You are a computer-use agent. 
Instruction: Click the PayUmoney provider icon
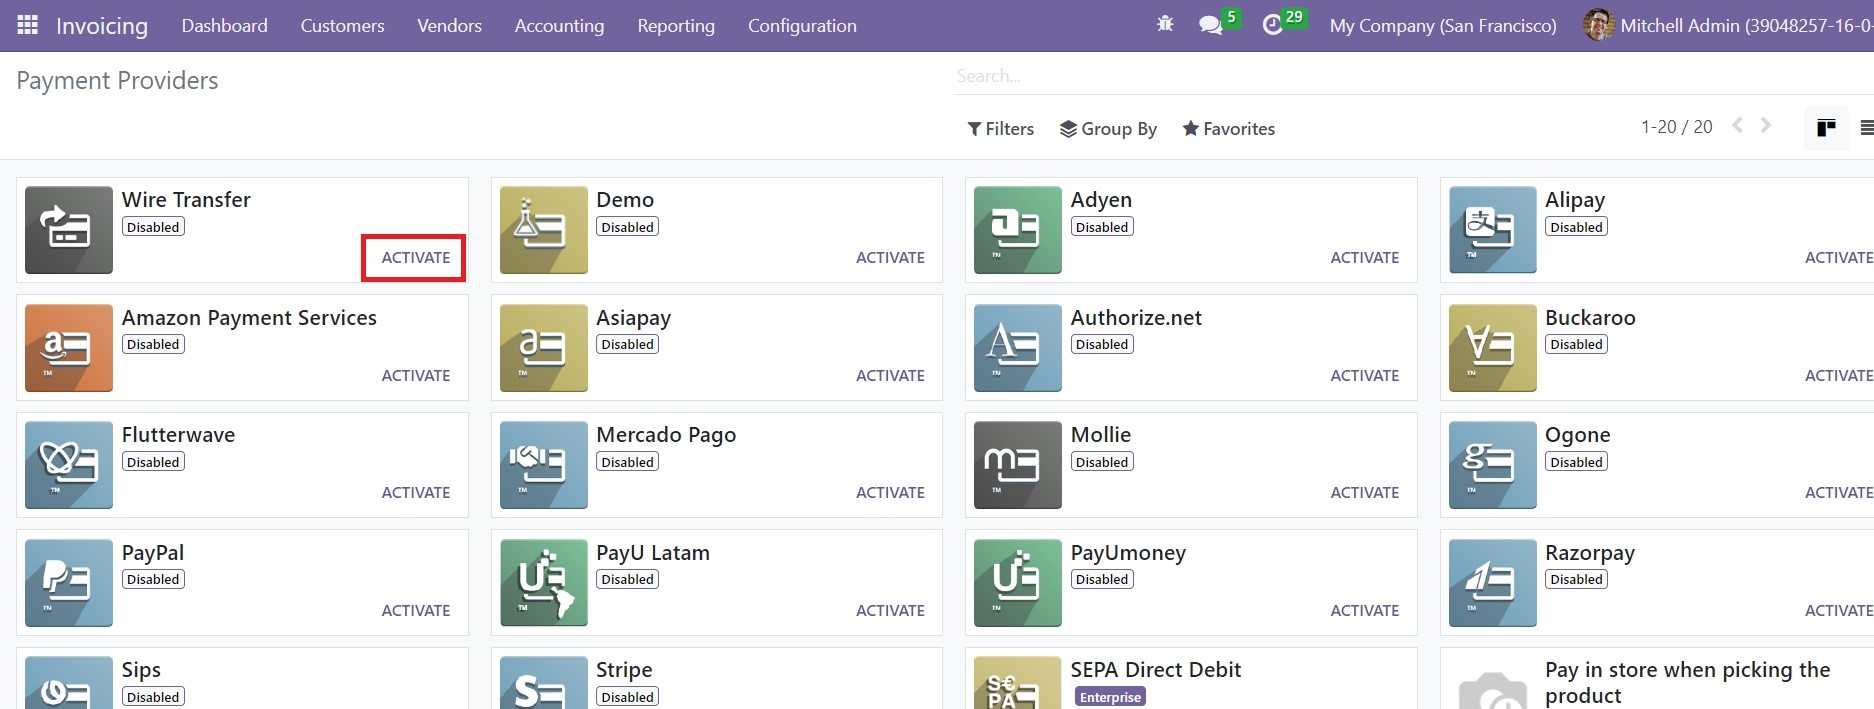click(1018, 583)
